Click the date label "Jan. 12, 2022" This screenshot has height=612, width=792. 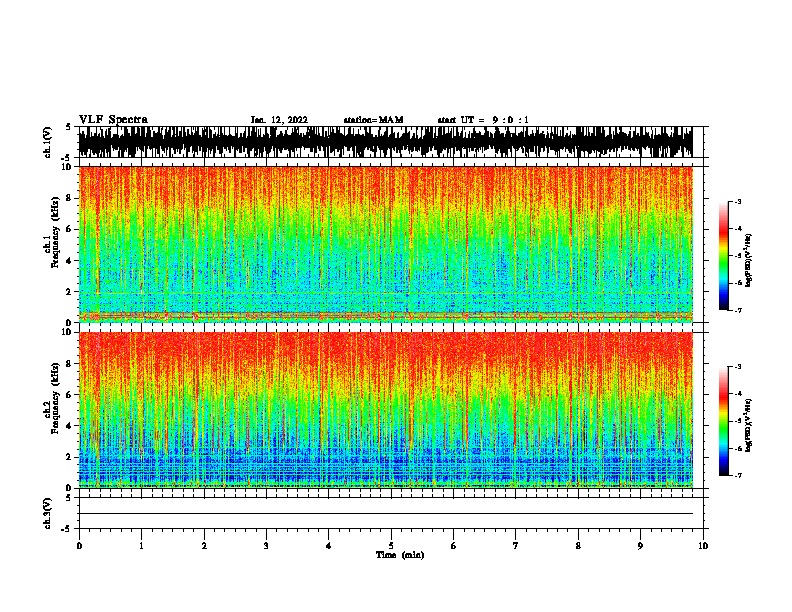279,120
